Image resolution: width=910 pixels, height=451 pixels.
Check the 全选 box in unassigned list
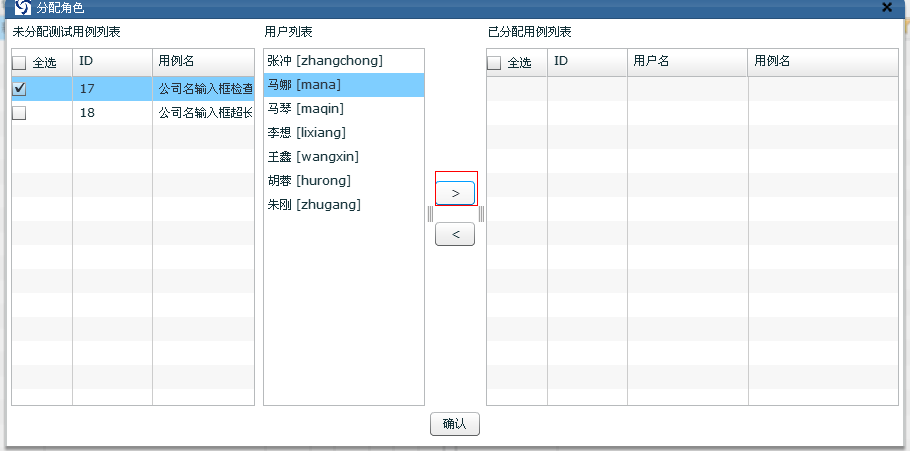click(x=19, y=63)
